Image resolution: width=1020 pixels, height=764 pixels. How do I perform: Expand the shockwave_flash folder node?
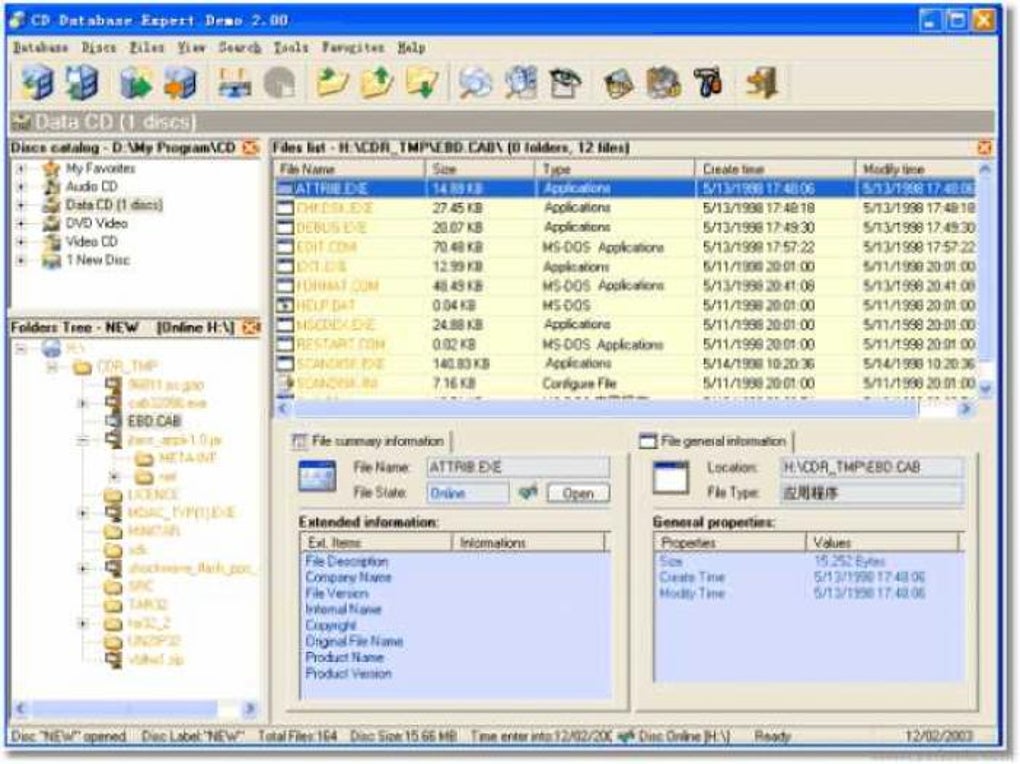83,569
